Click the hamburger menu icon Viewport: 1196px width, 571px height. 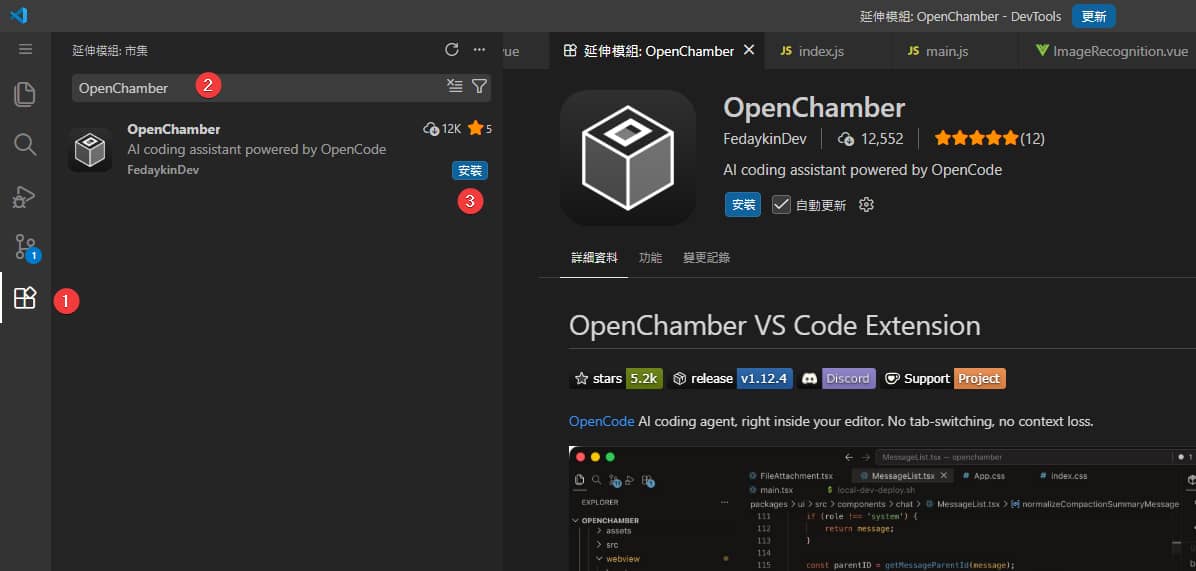pos(25,50)
